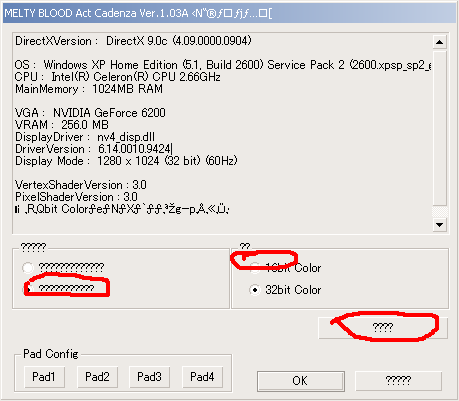Click the CPU Intel Celeron line
Image resolution: width=459 pixels, height=401 pixels.
(117, 77)
